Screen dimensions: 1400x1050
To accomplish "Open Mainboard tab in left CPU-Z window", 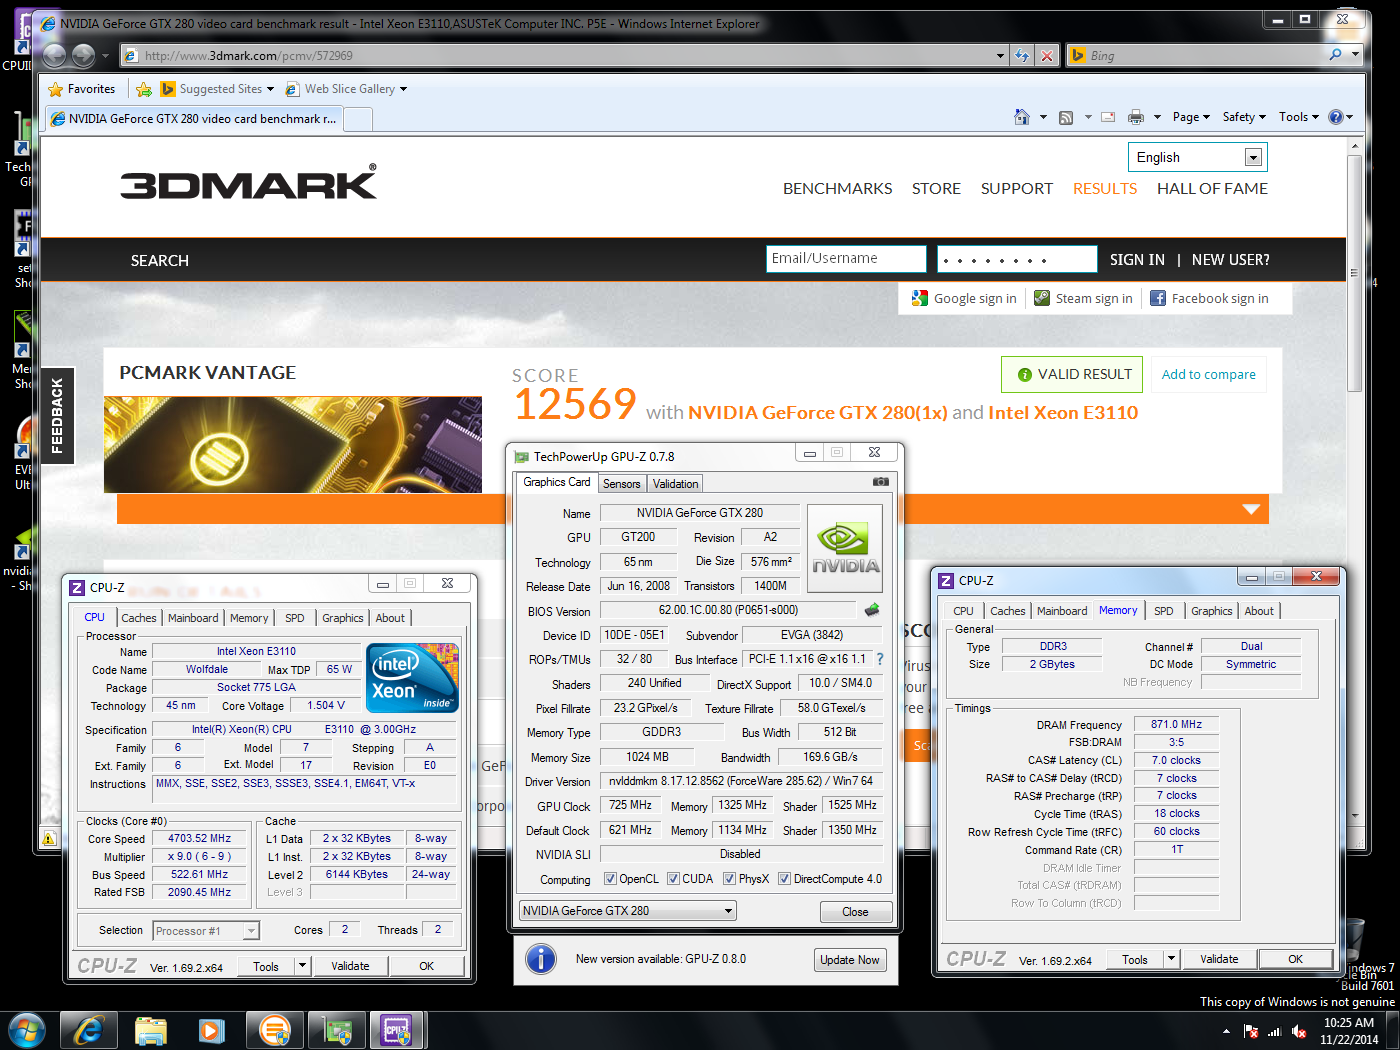I will pyautogui.click(x=193, y=618).
